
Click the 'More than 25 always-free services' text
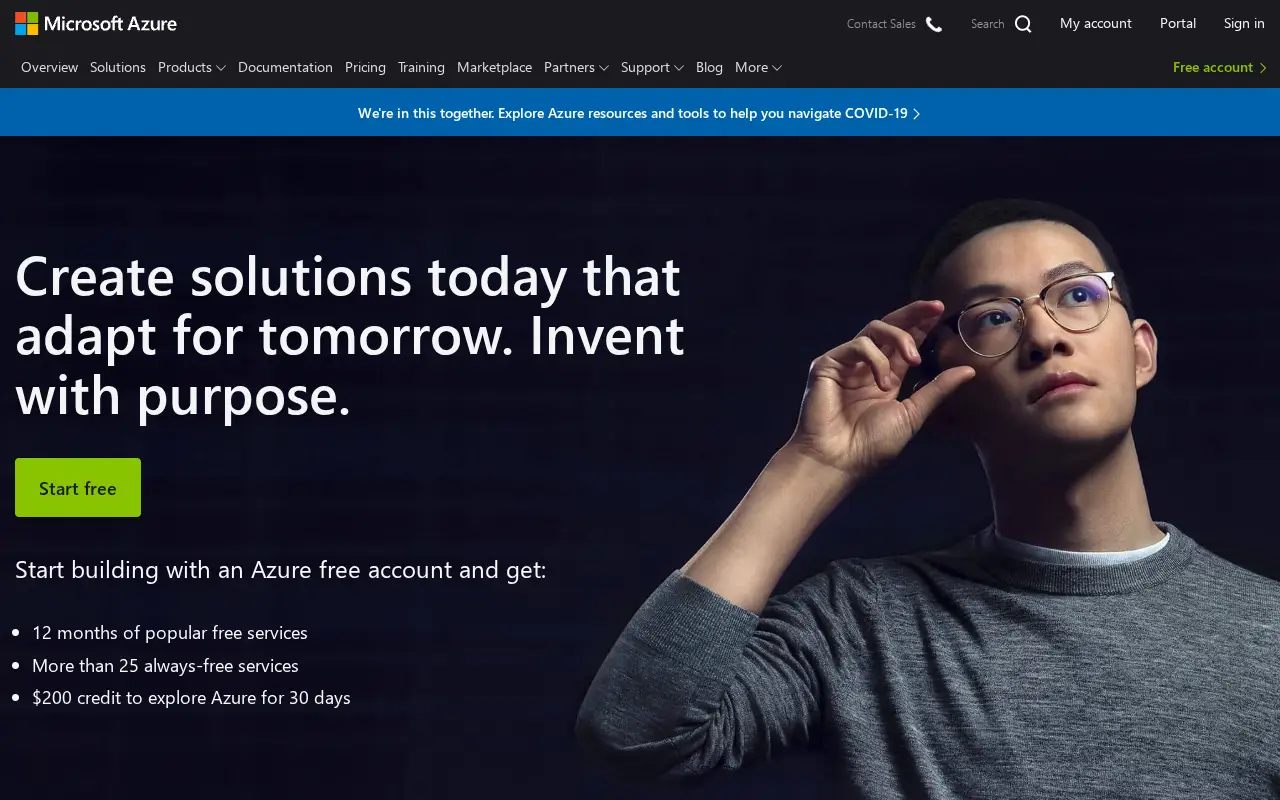click(x=165, y=666)
